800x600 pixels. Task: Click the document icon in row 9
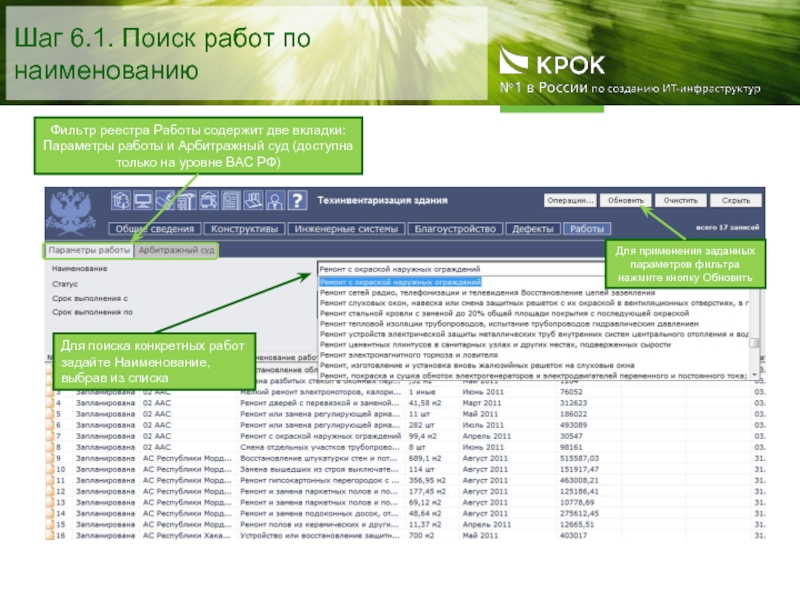coord(50,458)
